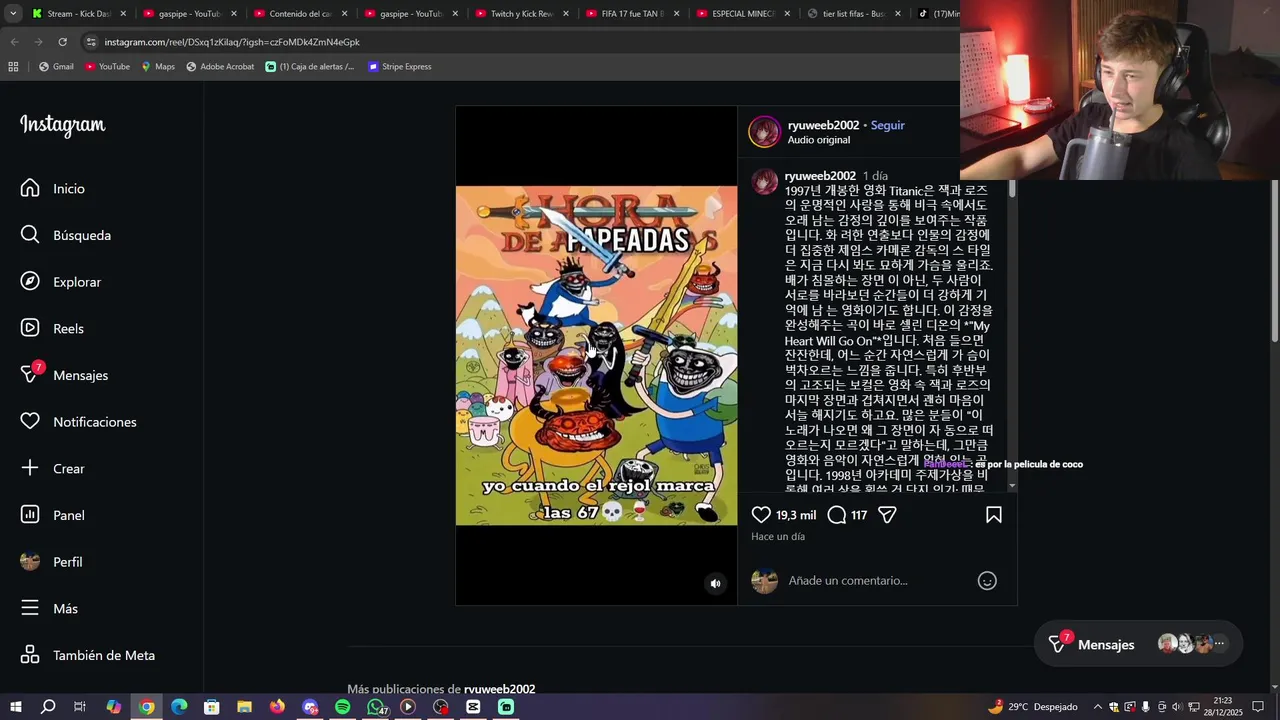Click the Chrome address bar URL
Image resolution: width=1280 pixels, height=720 pixels.
232,42
